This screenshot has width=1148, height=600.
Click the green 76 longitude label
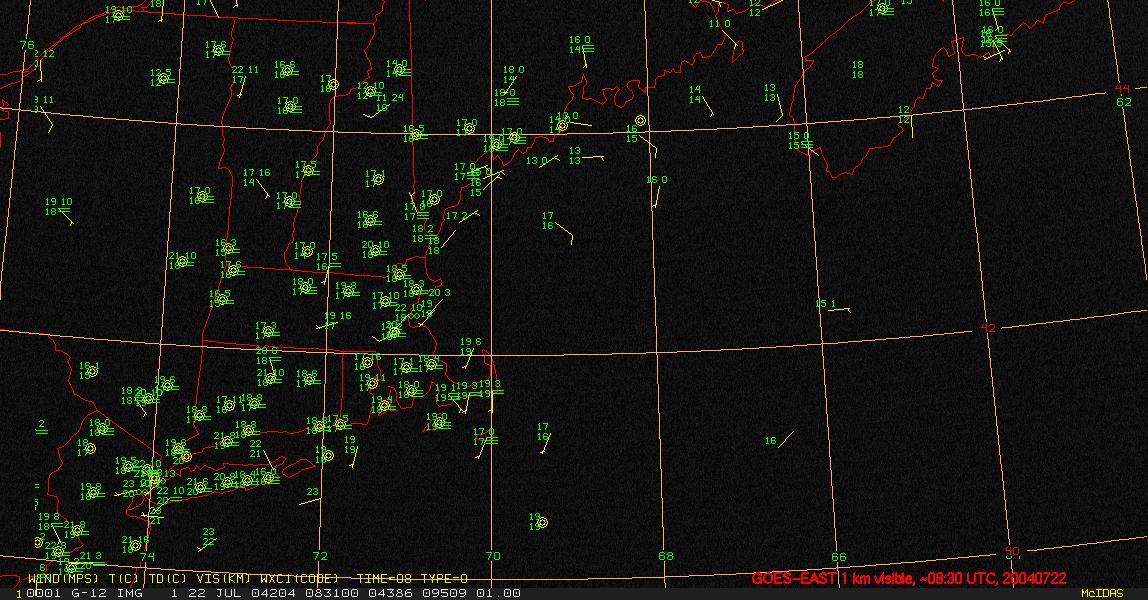coord(27,45)
